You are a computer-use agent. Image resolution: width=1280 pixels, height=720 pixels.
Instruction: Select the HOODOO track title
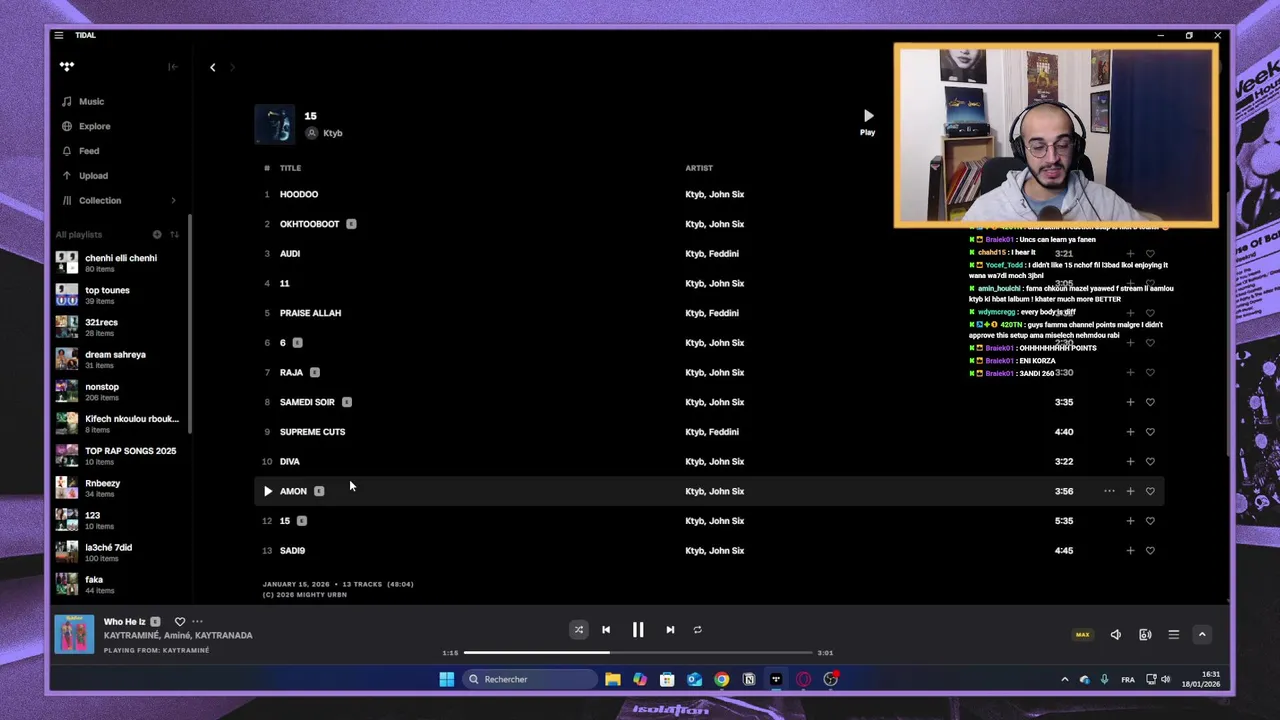[x=299, y=194]
